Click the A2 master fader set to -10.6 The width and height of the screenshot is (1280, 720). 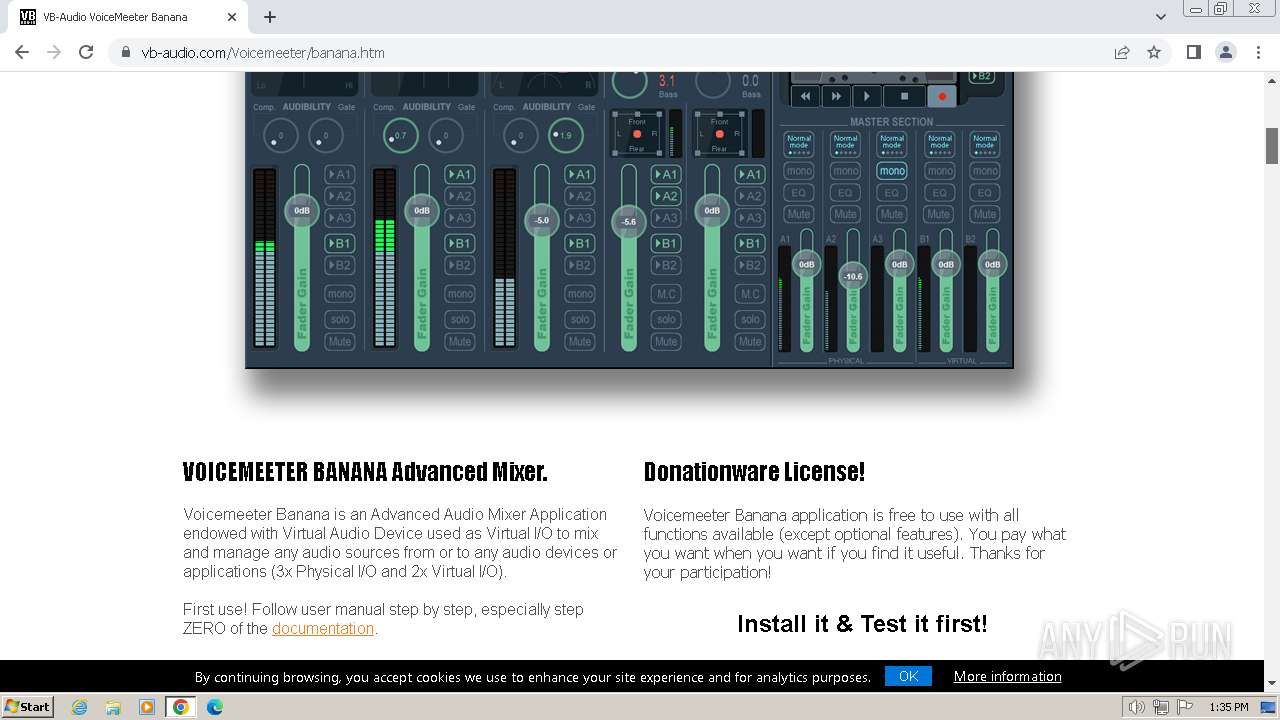[853, 276]
